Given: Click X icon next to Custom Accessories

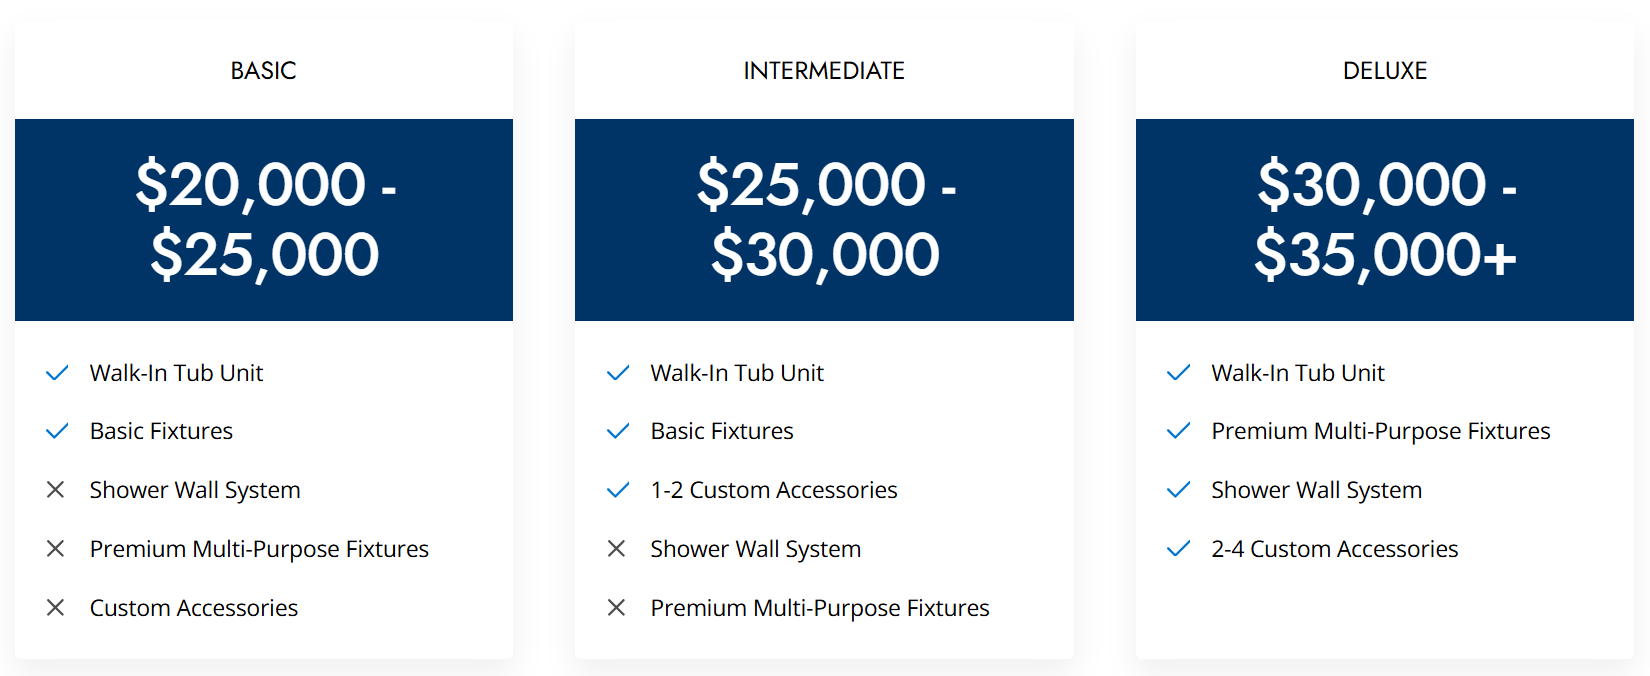Looking at the screenshot, I should (56, 608).
